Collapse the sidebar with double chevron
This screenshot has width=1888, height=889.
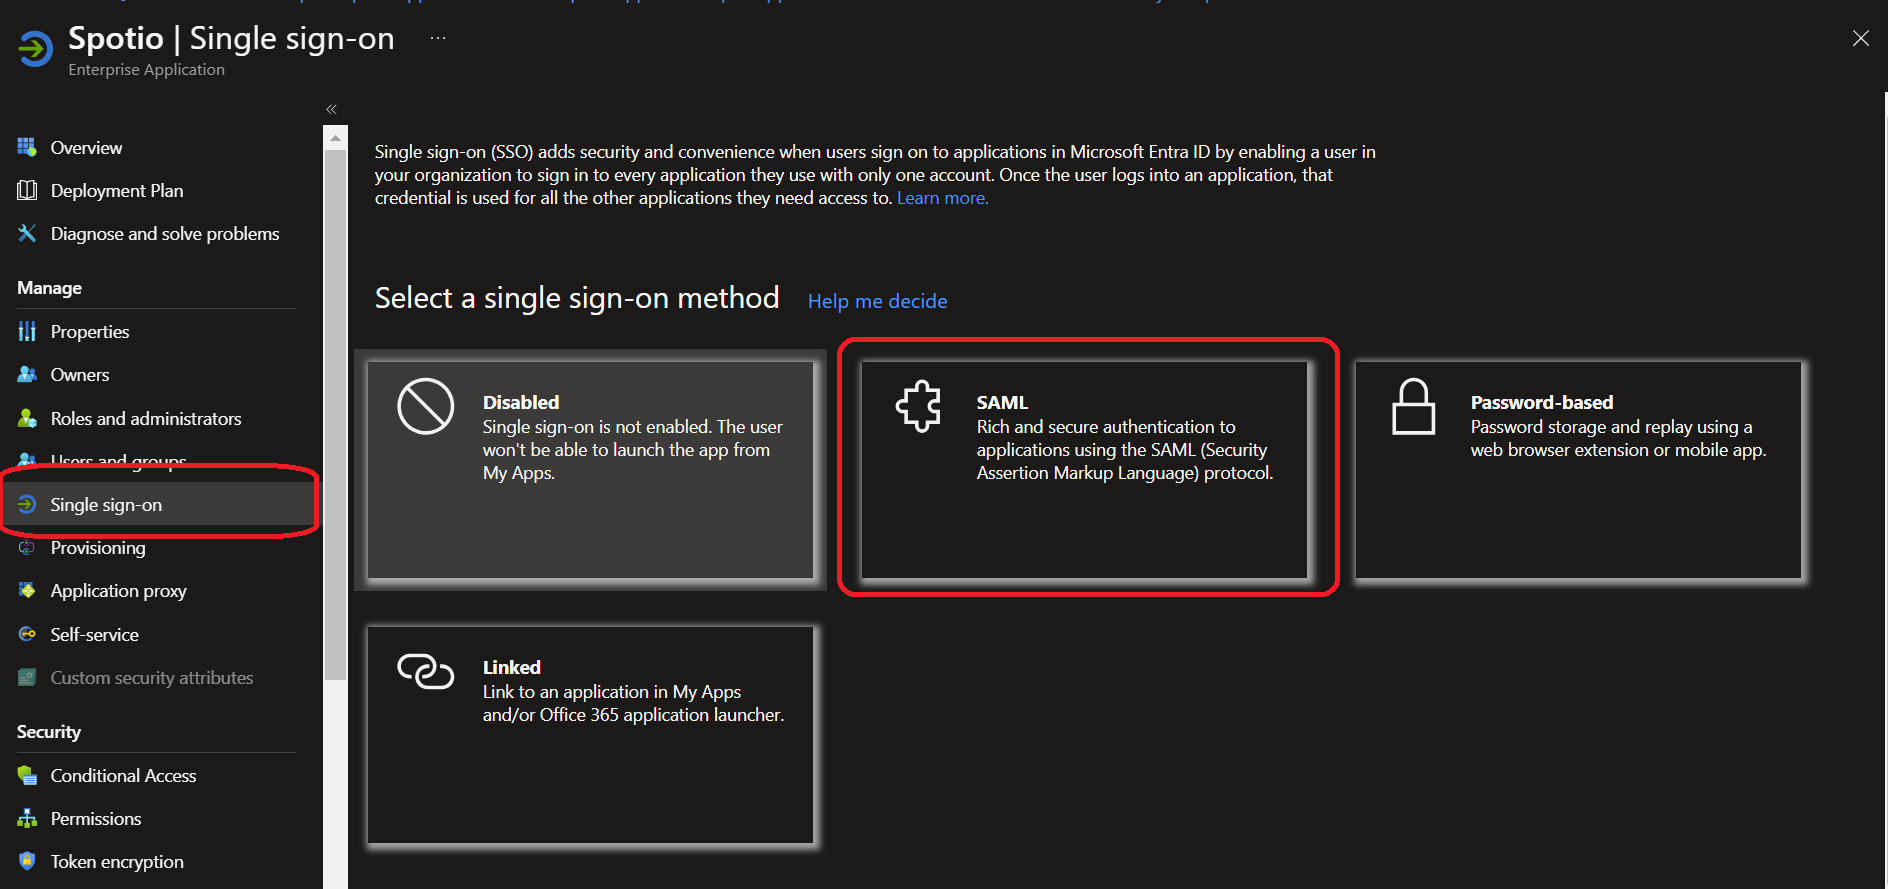coord(331,109)
